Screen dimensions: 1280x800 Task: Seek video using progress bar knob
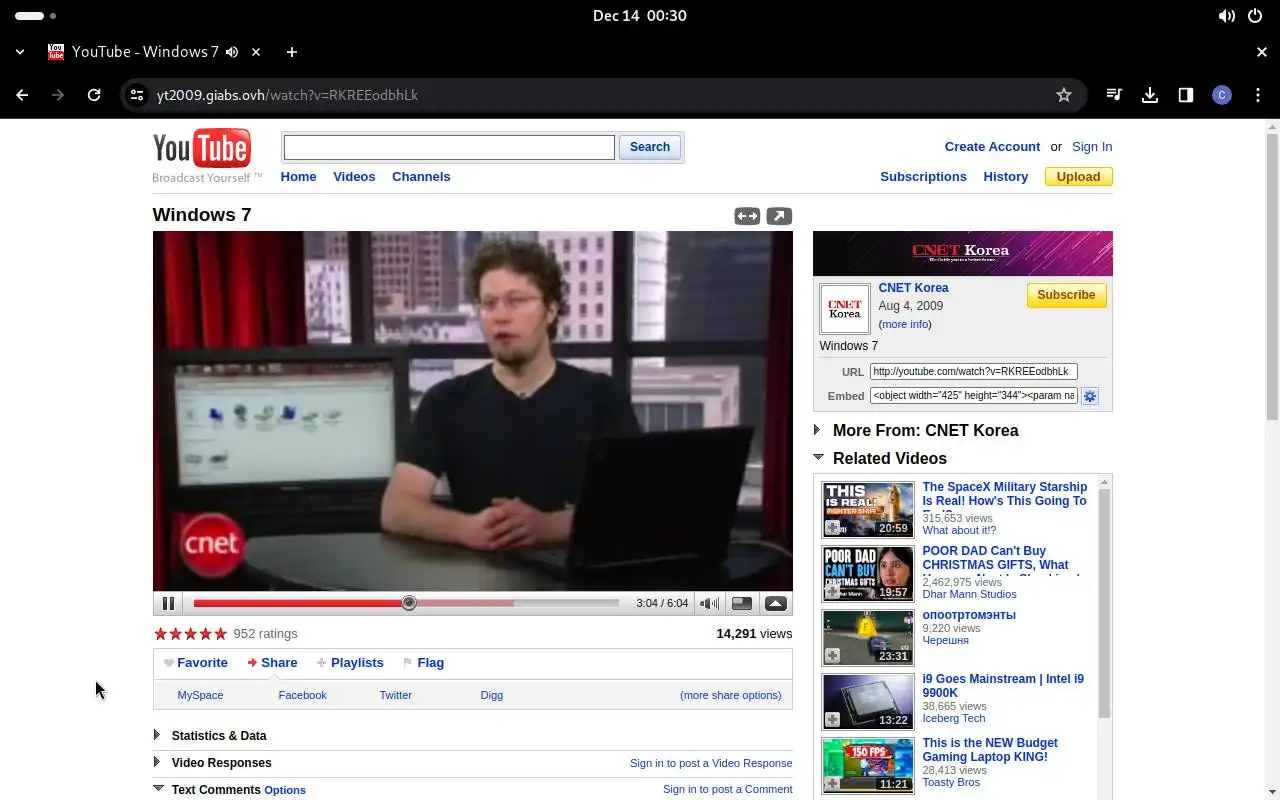tap(408, 603)
